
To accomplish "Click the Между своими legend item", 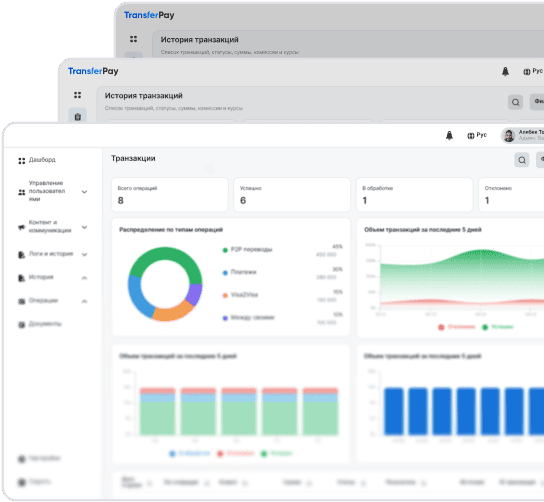I will pos(248,317).
